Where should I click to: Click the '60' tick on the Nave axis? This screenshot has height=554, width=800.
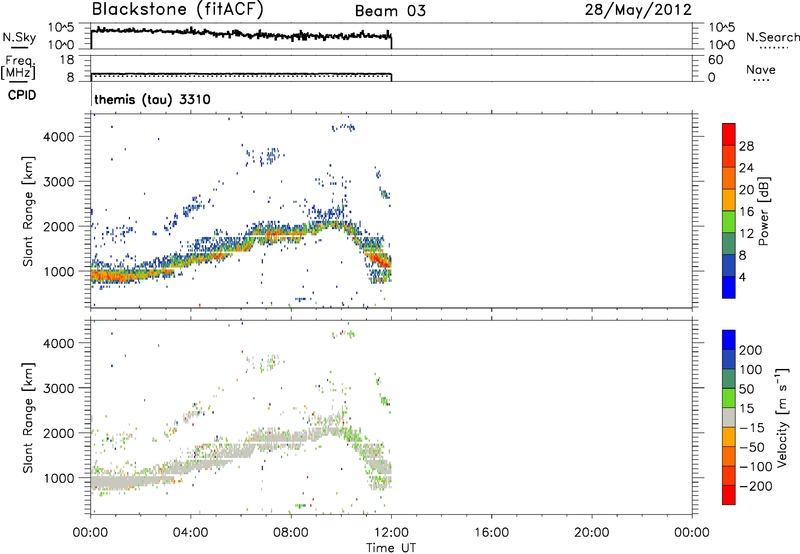(715, 60)
